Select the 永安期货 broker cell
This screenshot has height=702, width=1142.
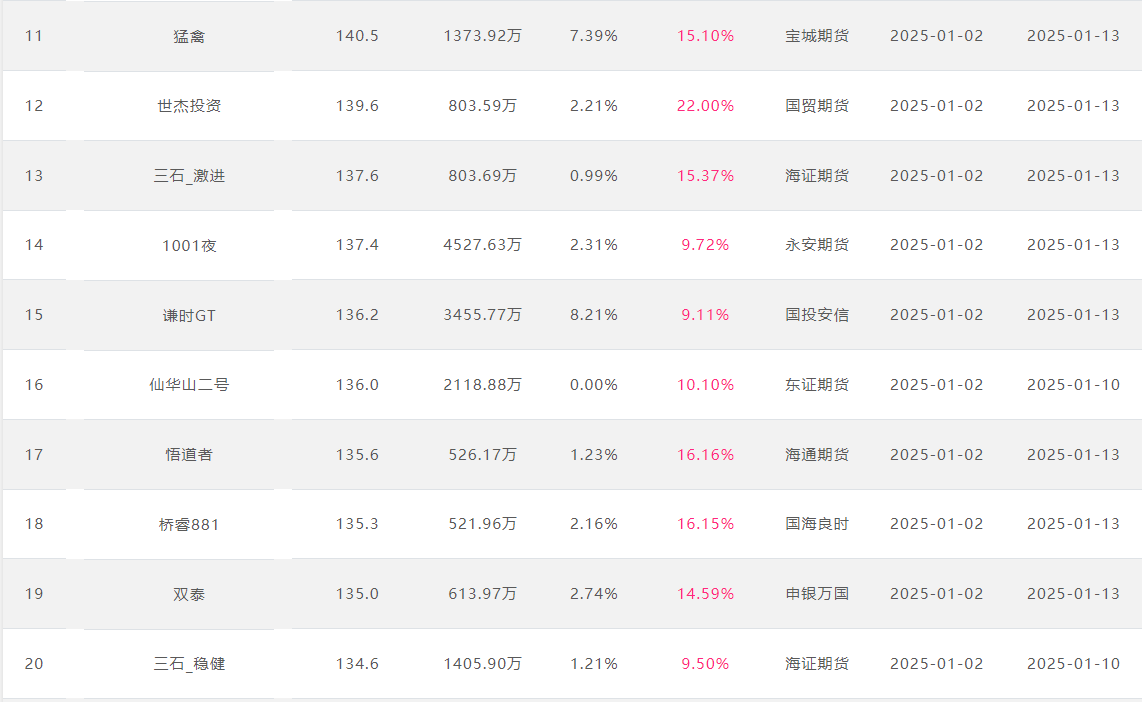816,245
